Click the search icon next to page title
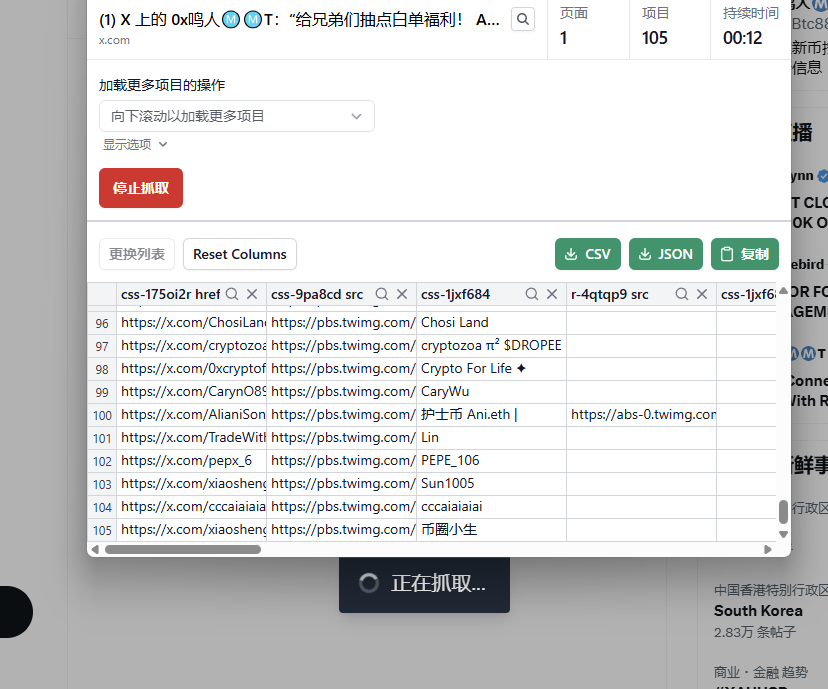This screenshot has width=828, height=689. (x=523, y=20)
